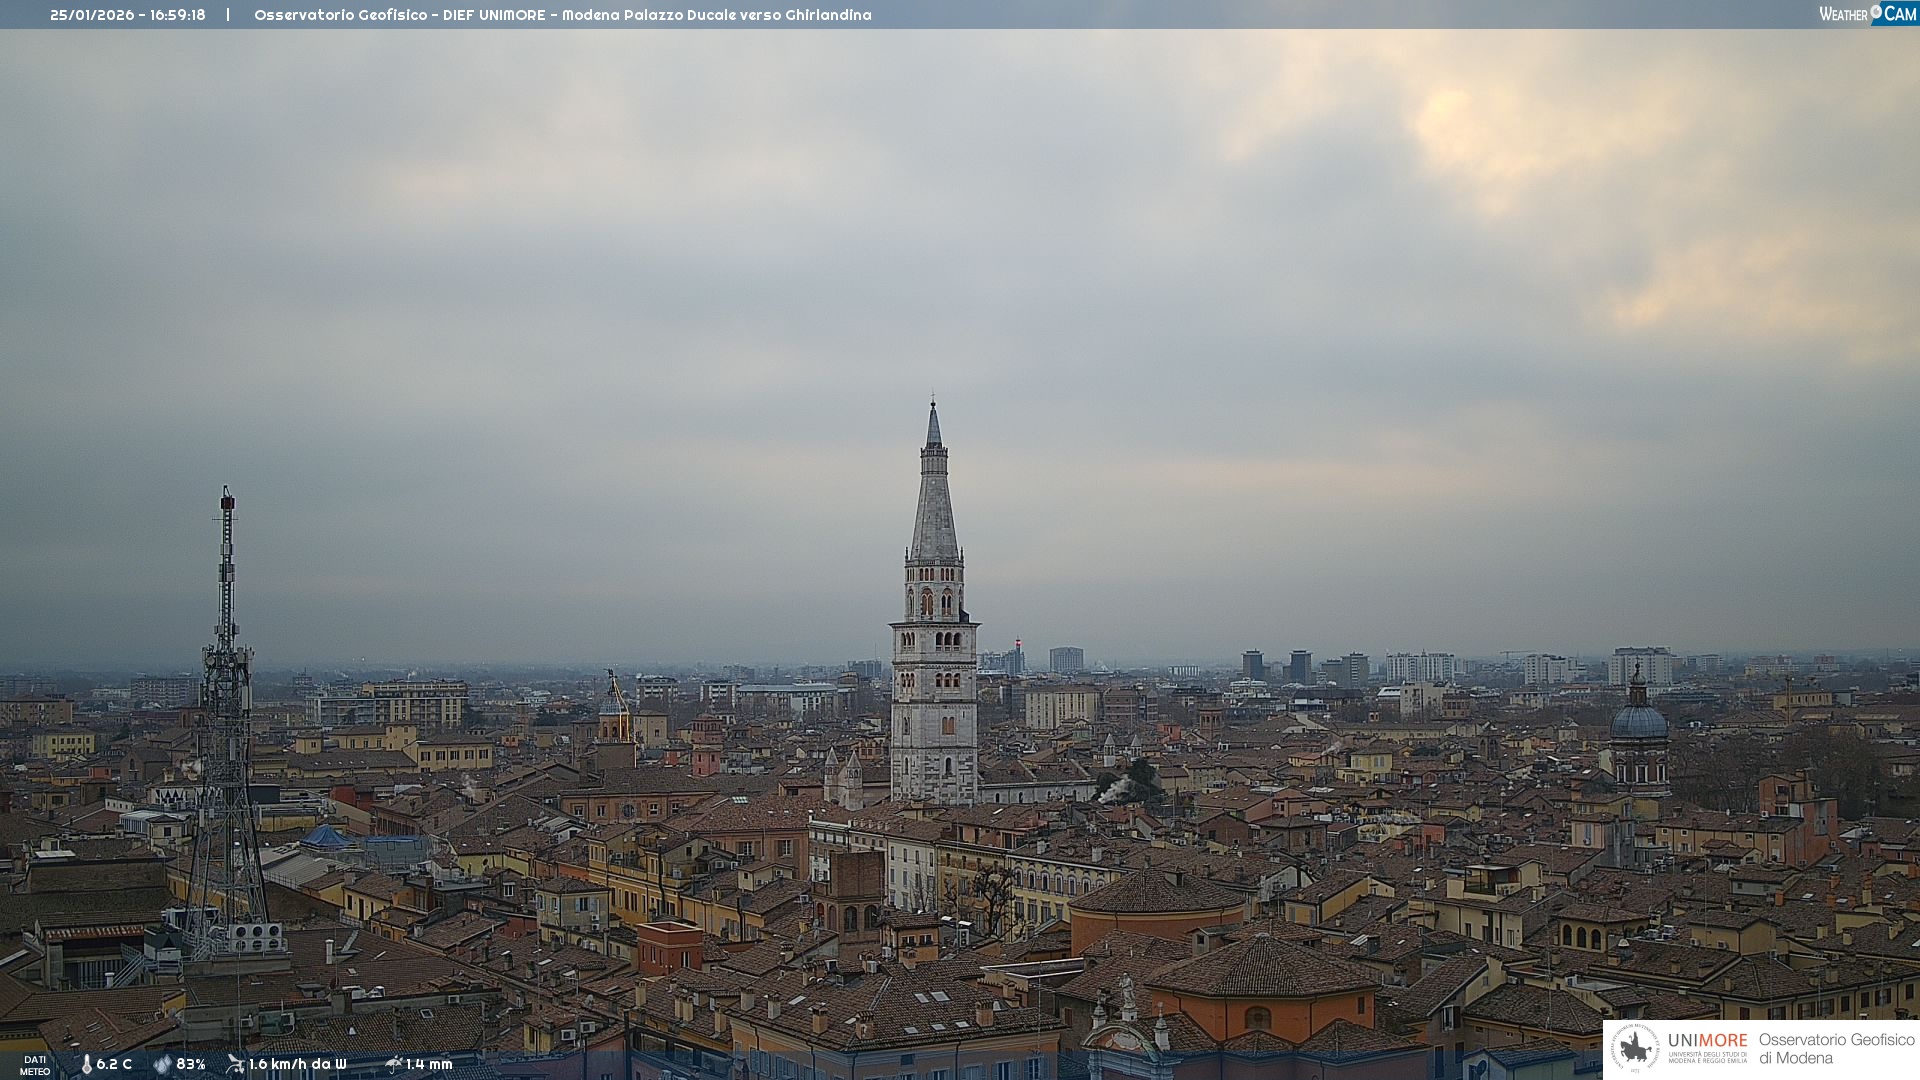1920x1080 pixels.
Task: Click the rain umbrella precipitation icon
Action: coord(393,1064)
